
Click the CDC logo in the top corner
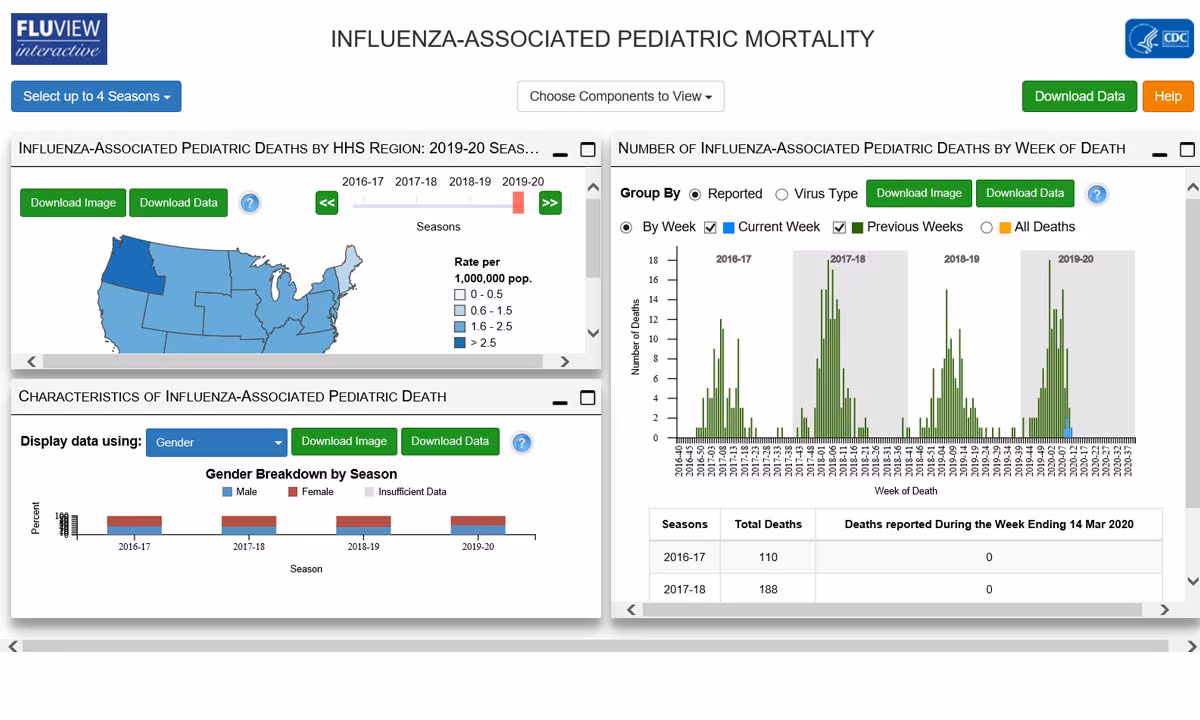pos(1158,39)
